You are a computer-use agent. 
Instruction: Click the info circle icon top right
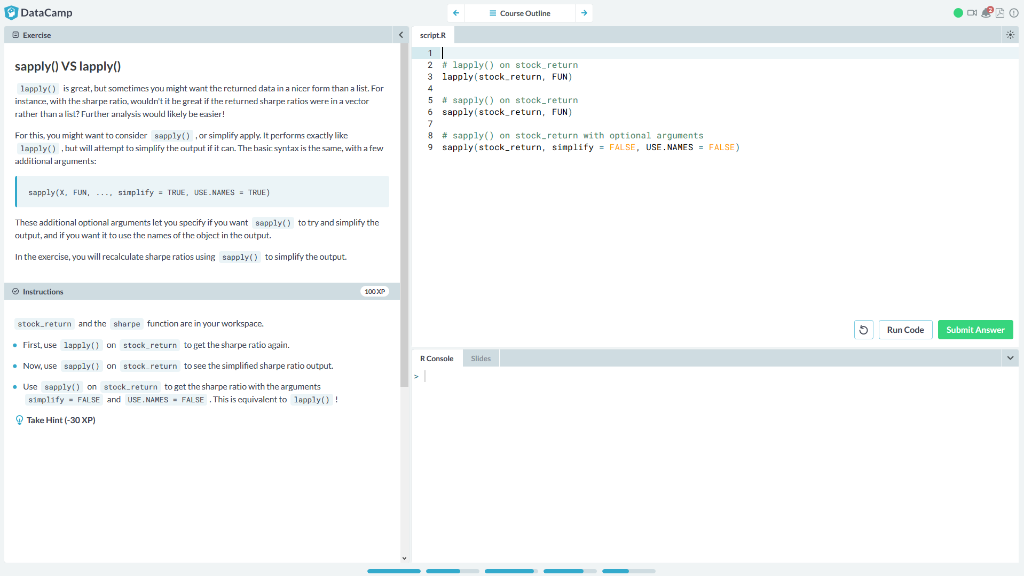pyautogui.click(x=1013, y=12)
